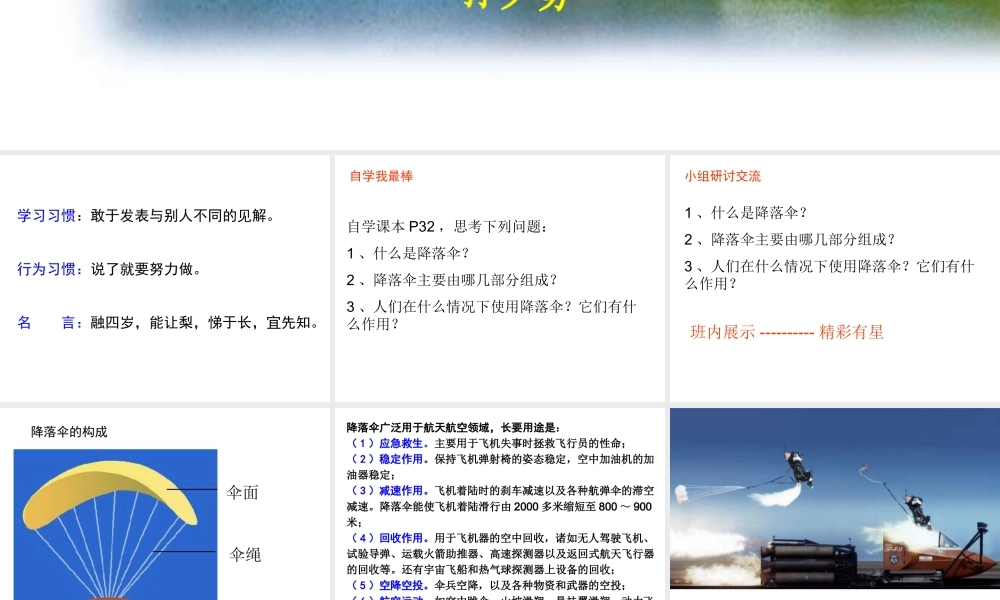This screenshot has width=1000, height=600.
Task: Click the 伞面 label on the diagram
Action: coord(243,492)
